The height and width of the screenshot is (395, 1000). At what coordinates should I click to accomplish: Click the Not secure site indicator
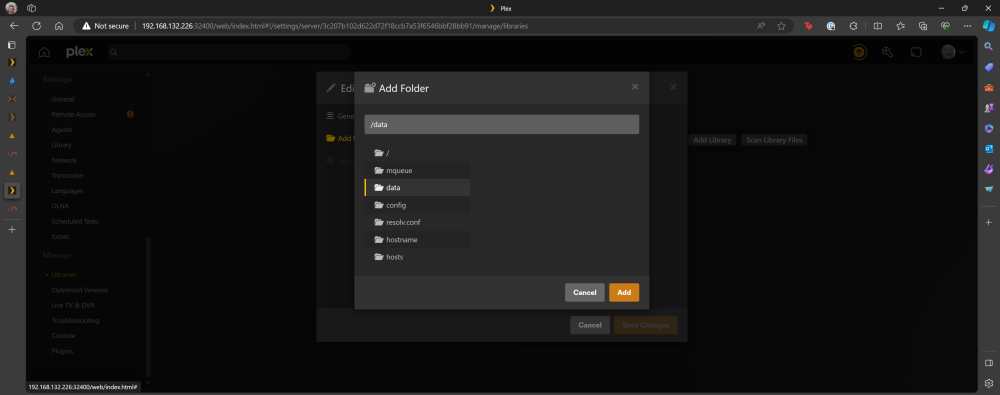pyautogui.click(x=105, y=26)
